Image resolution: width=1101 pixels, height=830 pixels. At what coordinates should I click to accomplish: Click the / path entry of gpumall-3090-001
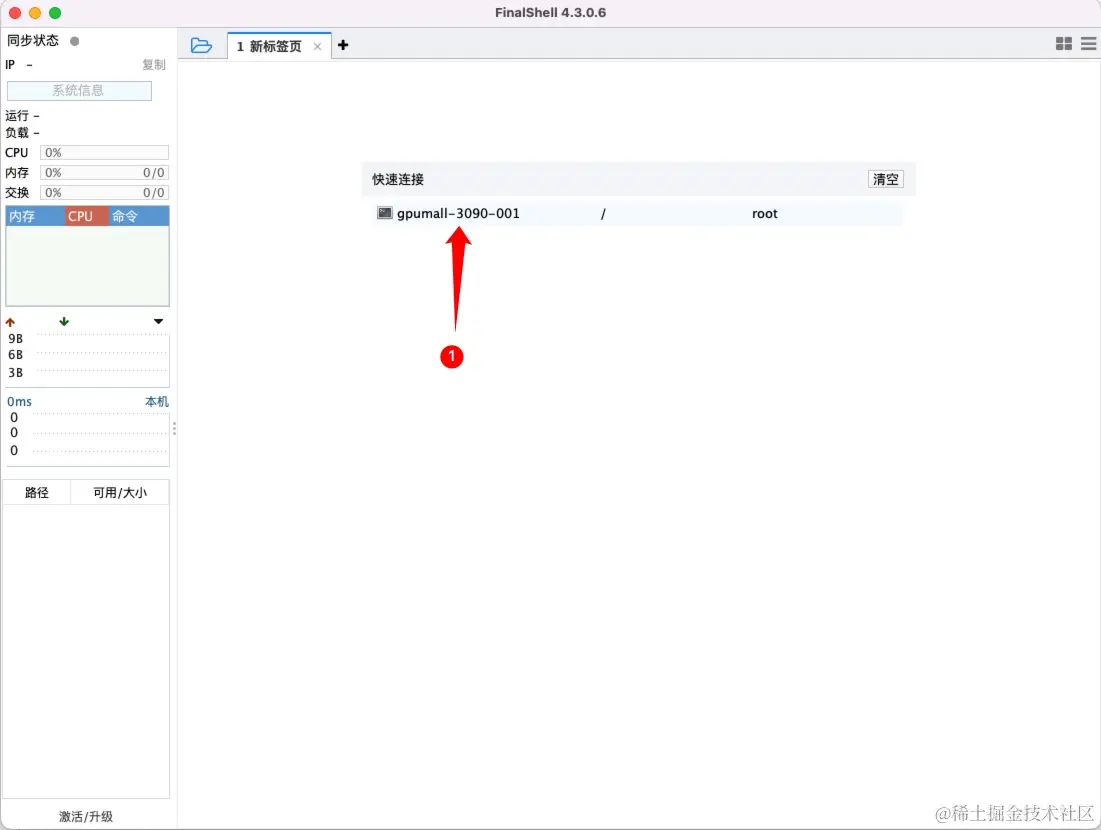pos(602,213)
